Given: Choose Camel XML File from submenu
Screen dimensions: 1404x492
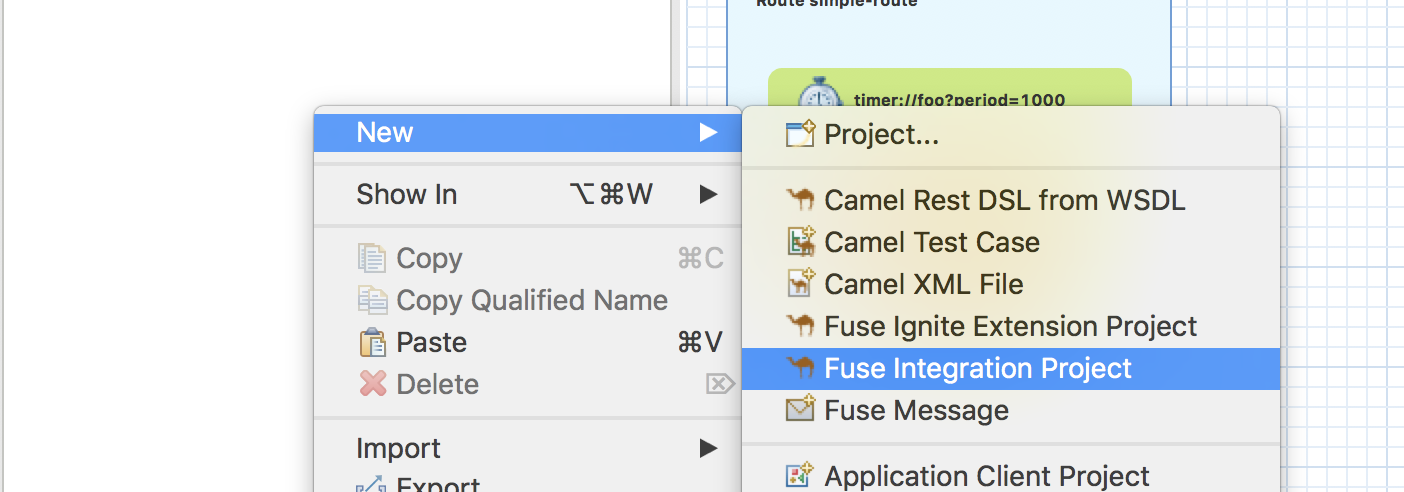Looking at the screenshot, I should 923,284.
